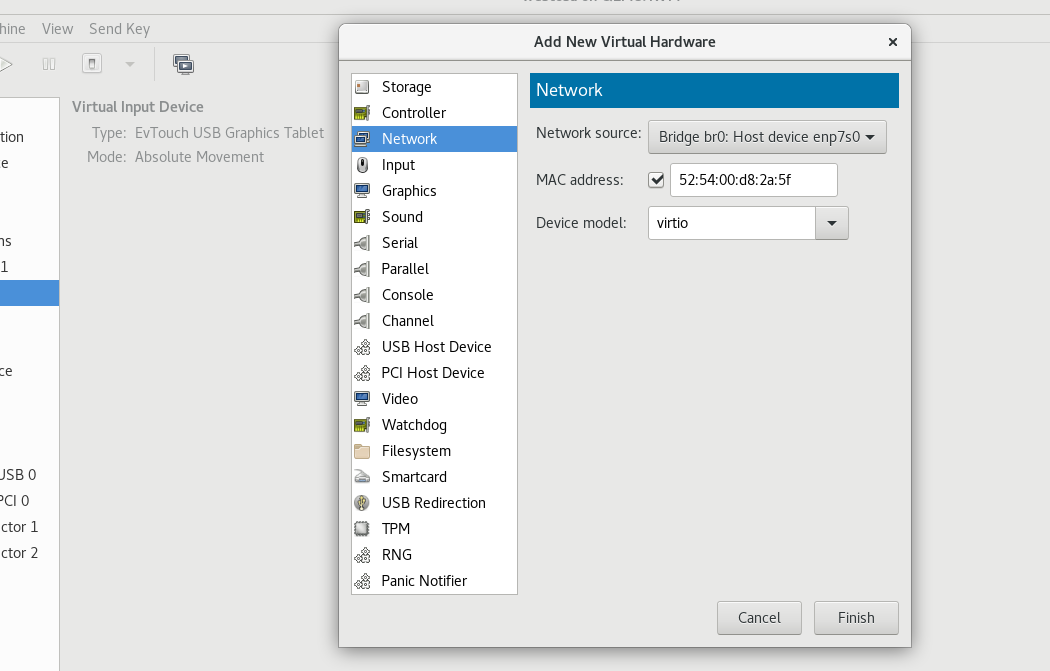Open the Network source dropdown
Screen dimensions: 1050x671
tap(767, 137)
